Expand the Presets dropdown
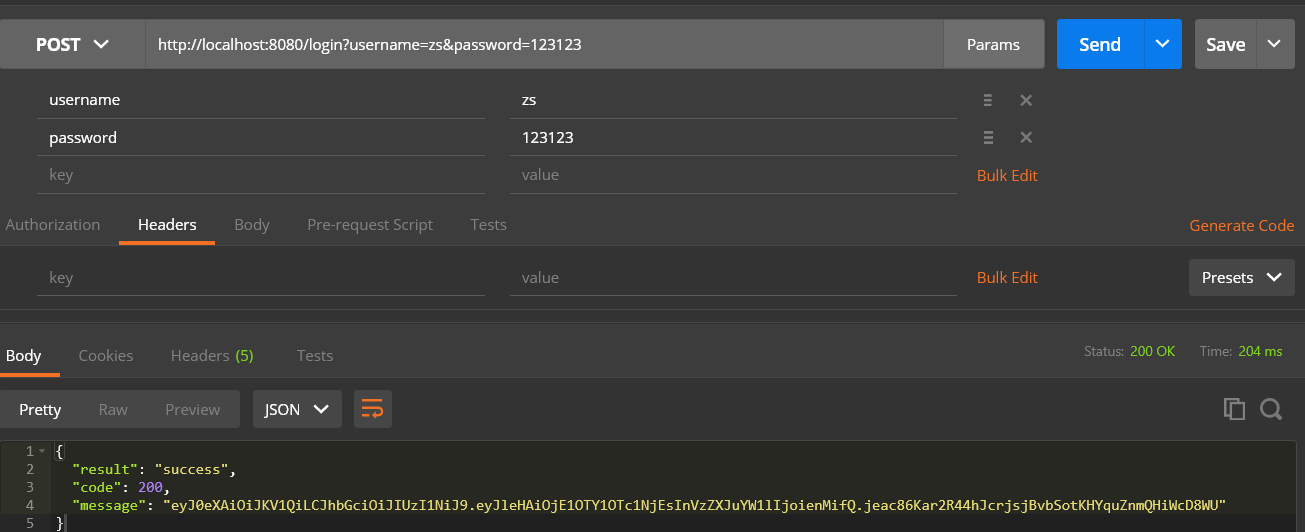 pos(1241,277)
